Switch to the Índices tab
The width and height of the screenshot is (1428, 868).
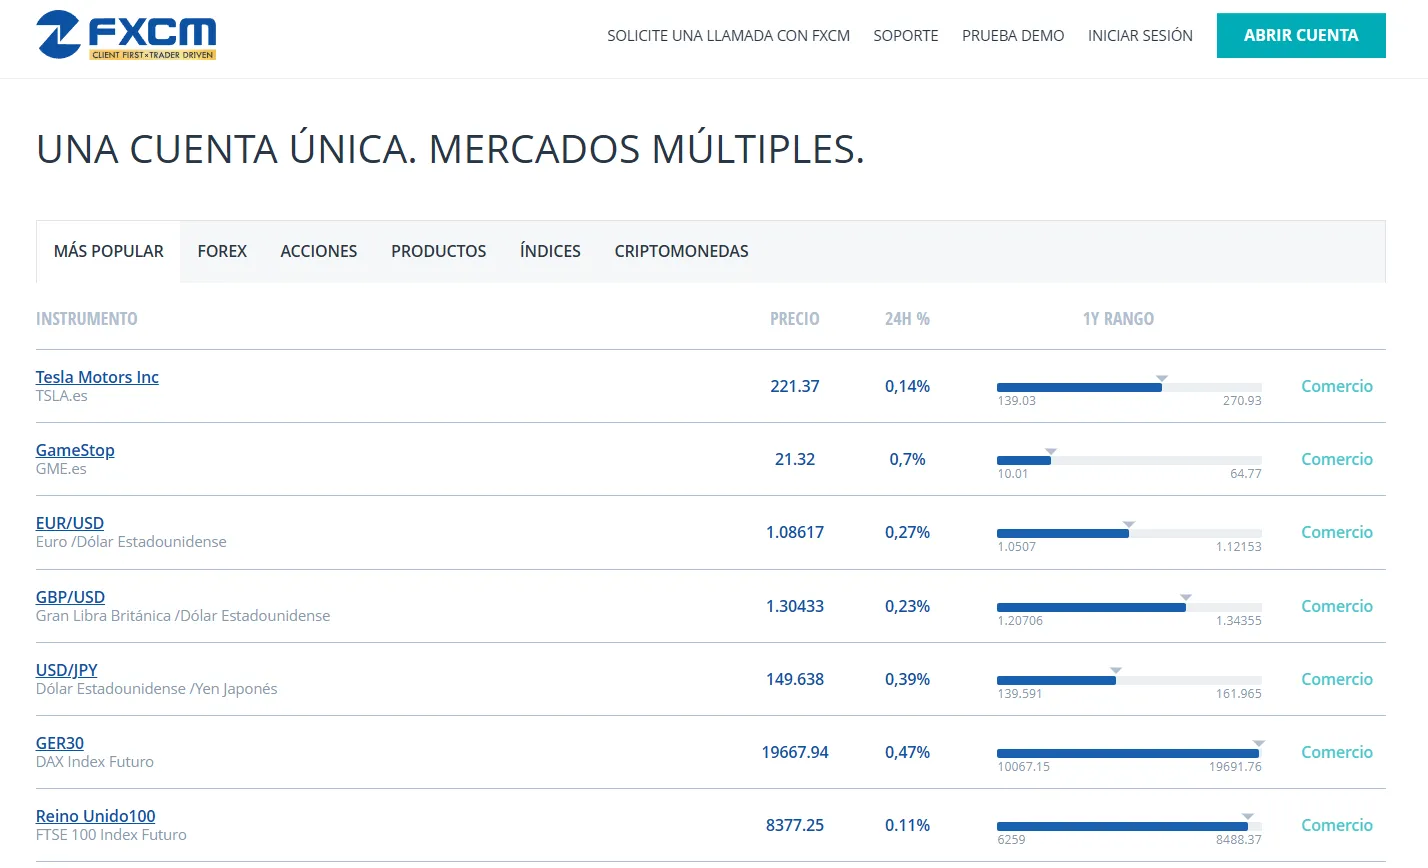(x=550, y=251)
